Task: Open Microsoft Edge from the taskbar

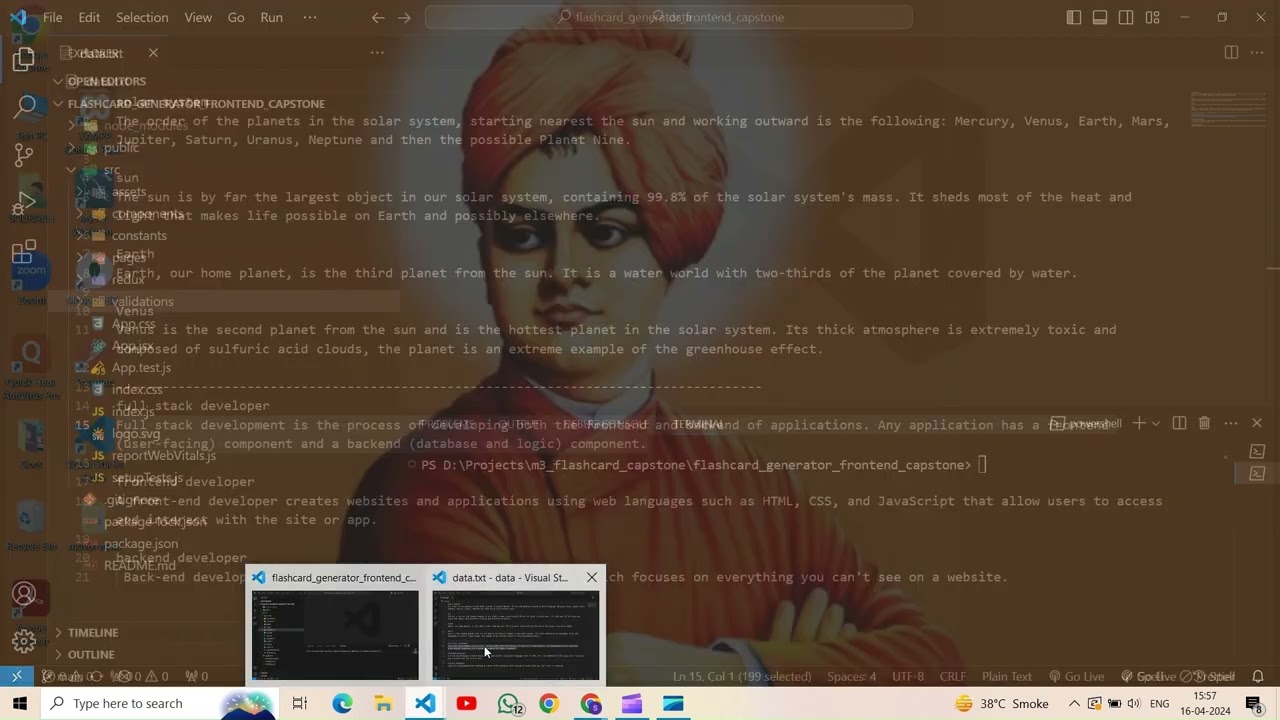Action: tap(342, 704)
